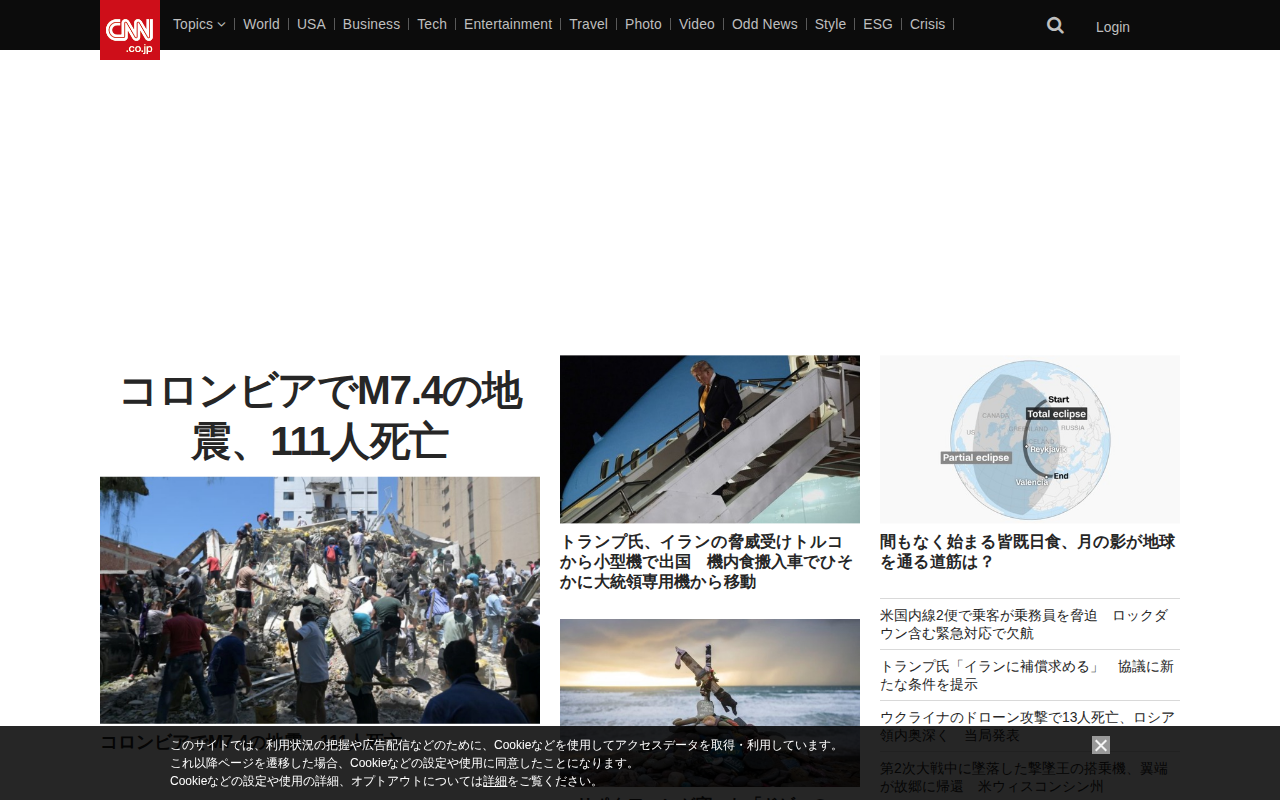Open the search magnifier icon

(1055, 26)
